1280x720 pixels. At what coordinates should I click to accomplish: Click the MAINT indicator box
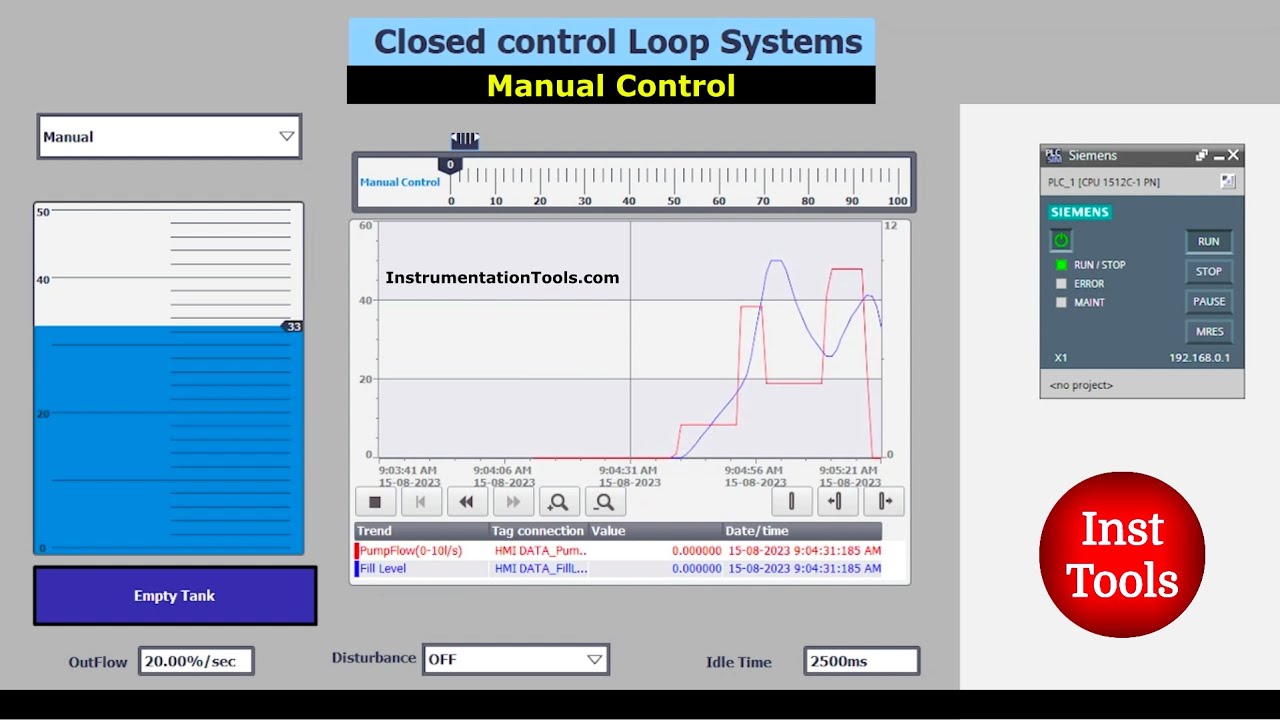(1060, 302)
